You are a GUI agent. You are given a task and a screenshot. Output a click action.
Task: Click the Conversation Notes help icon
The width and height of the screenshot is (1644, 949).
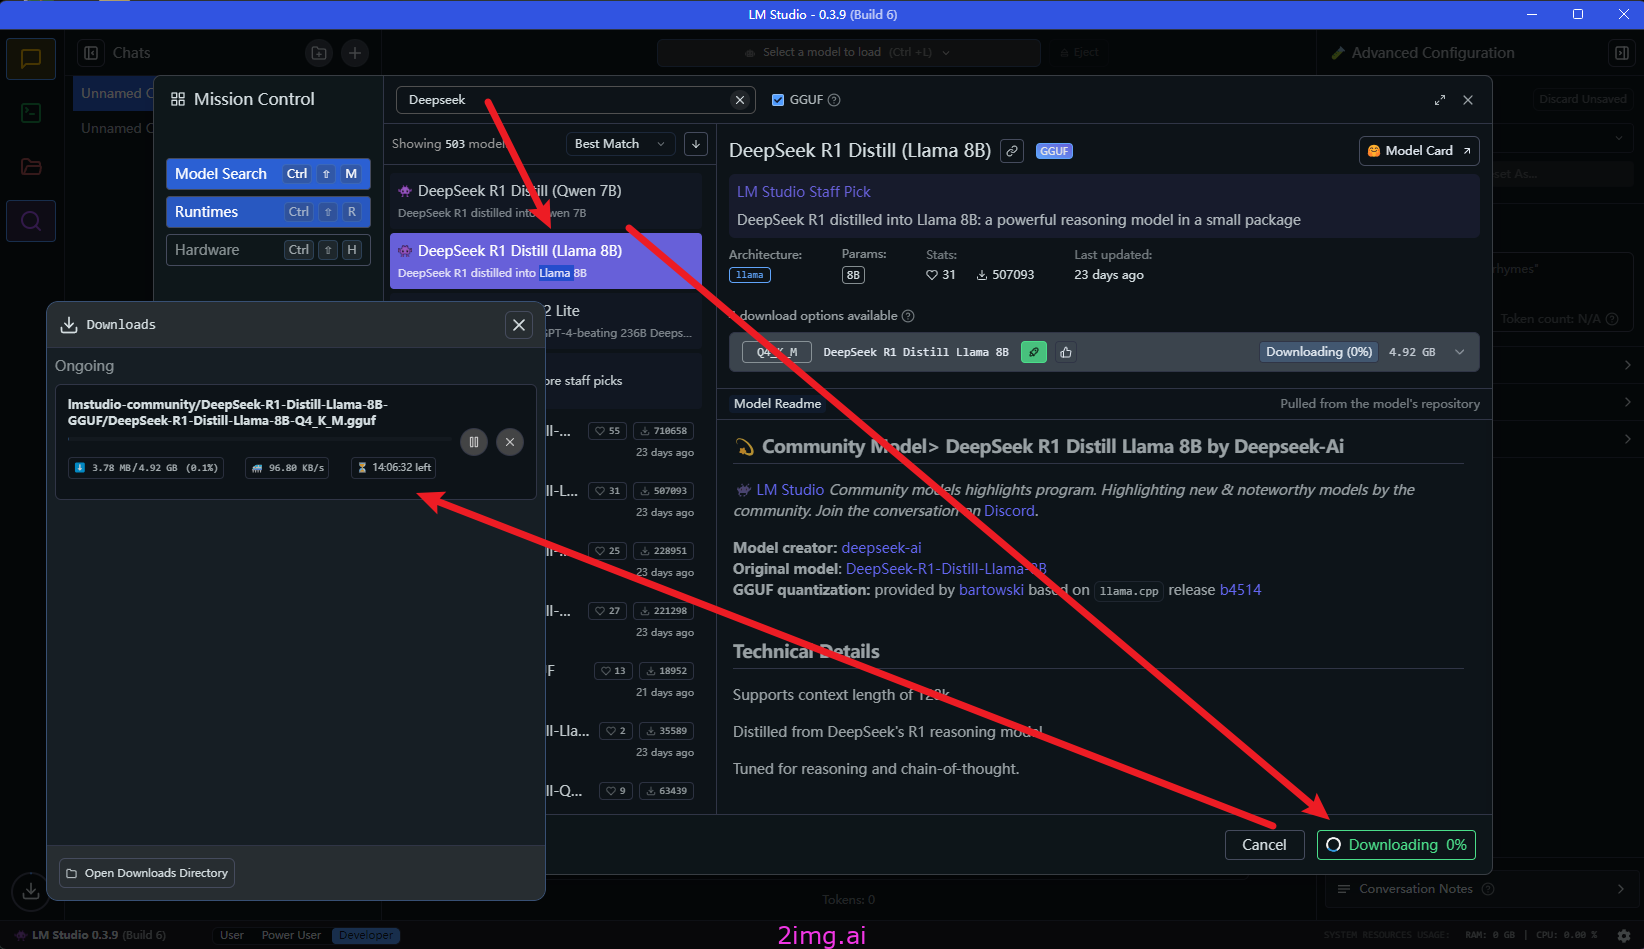coord(1488,889)
